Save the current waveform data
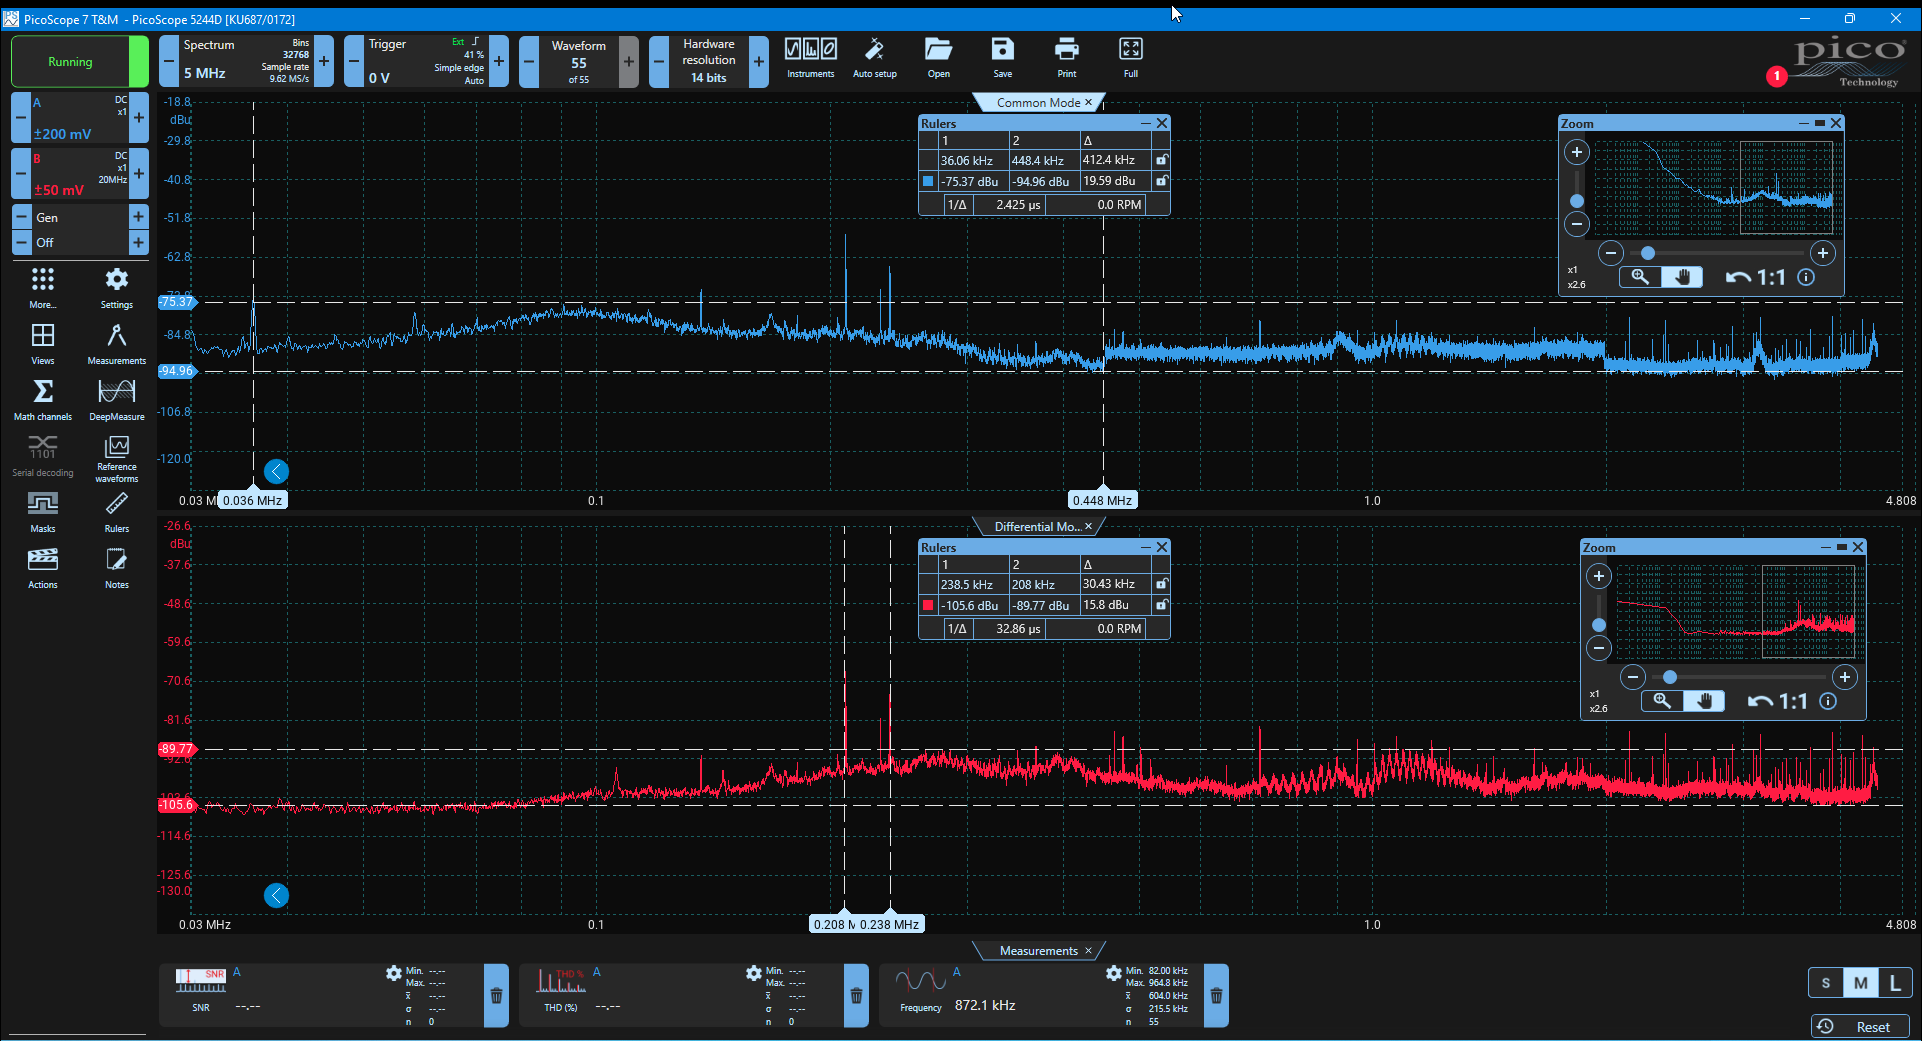This screenshot has height=1041, width=1922. pyautogui.click(x=1002, y=58)
